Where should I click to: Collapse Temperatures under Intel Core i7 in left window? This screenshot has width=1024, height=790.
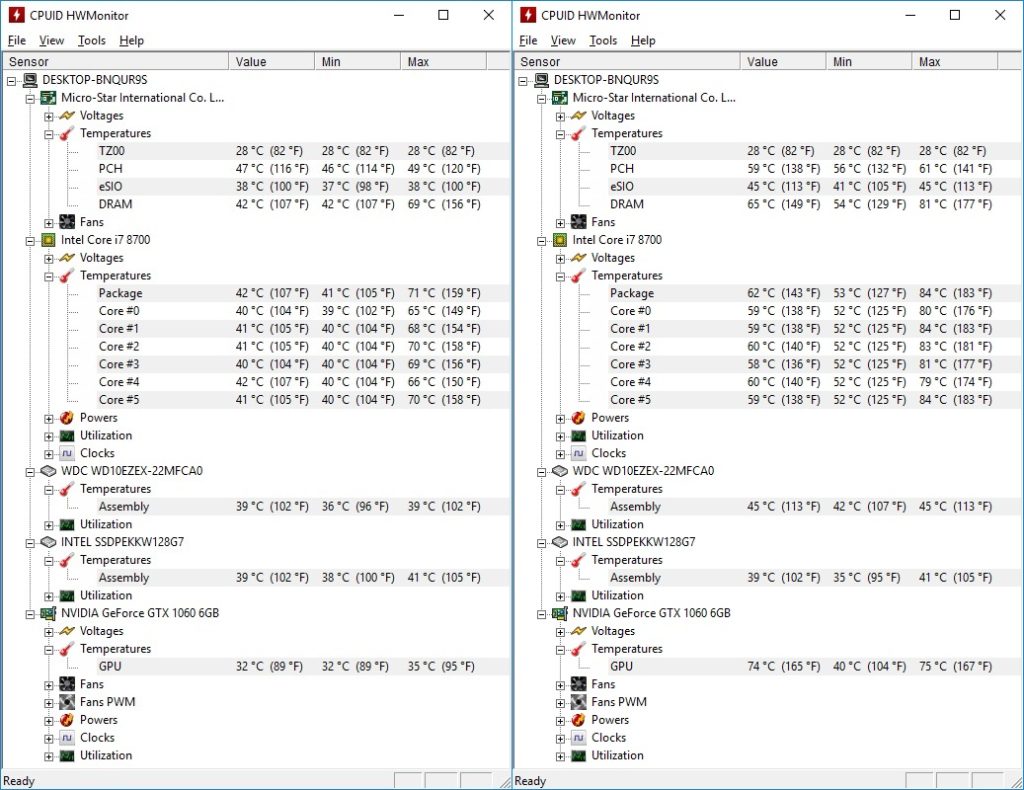[x=49, y=276]
